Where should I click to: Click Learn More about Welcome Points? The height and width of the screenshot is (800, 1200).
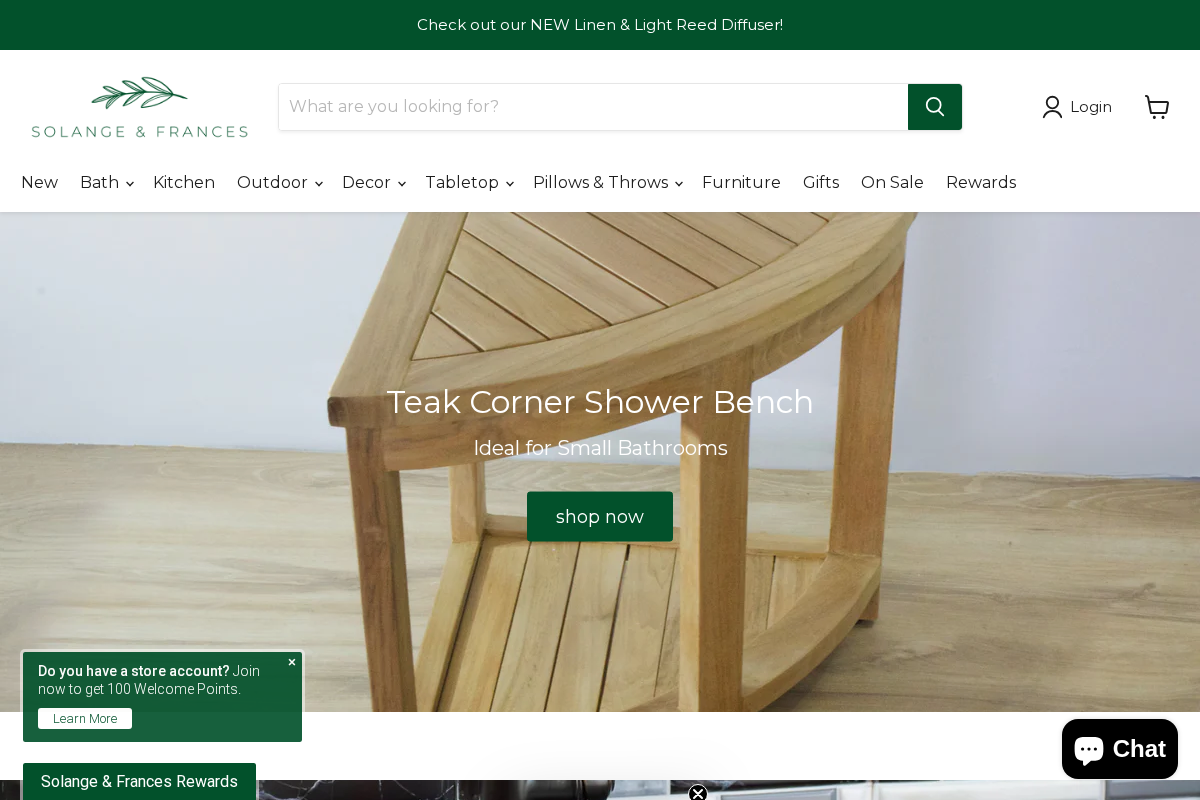point(85,719)
